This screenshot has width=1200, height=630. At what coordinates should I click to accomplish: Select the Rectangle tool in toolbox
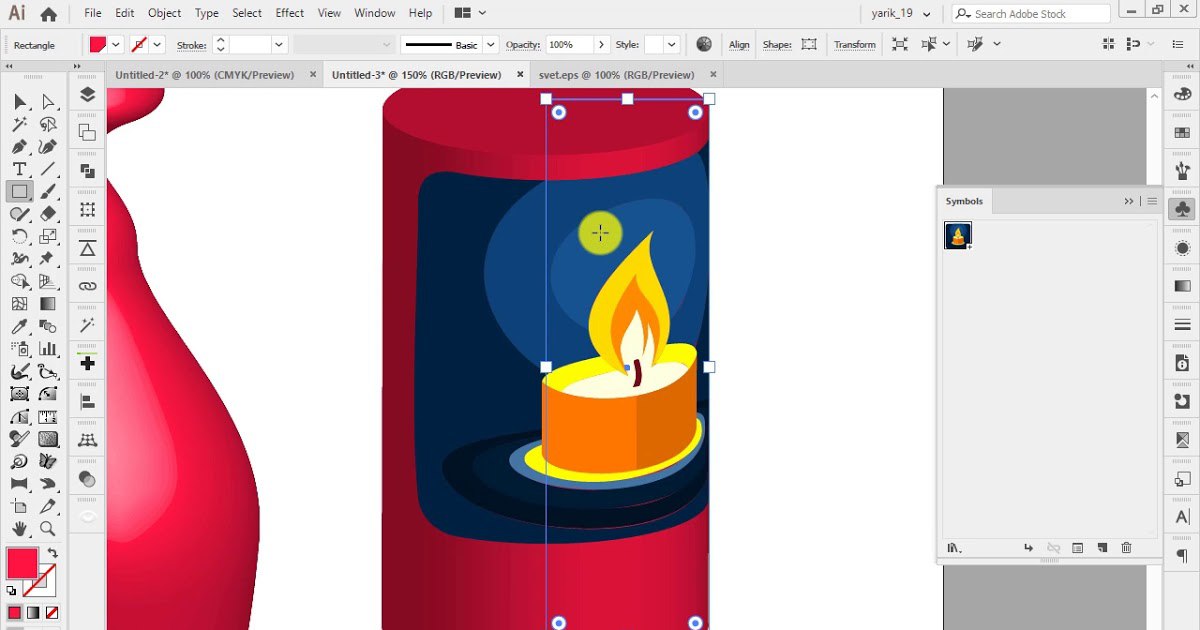20,191
